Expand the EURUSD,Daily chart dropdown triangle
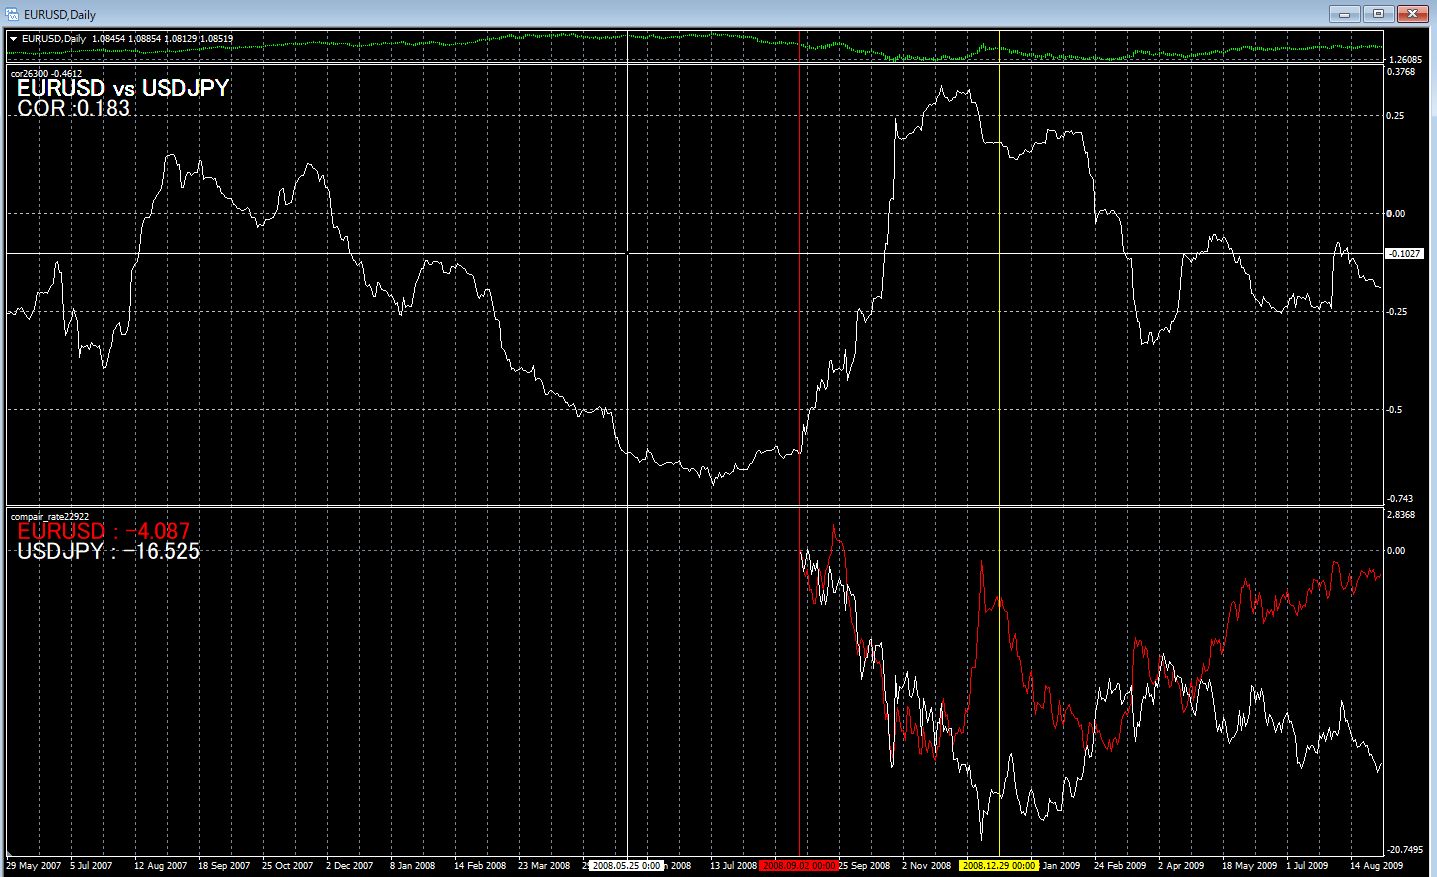Image resolution: width=1437 pixels, height=877 pixels. point(13,39)
